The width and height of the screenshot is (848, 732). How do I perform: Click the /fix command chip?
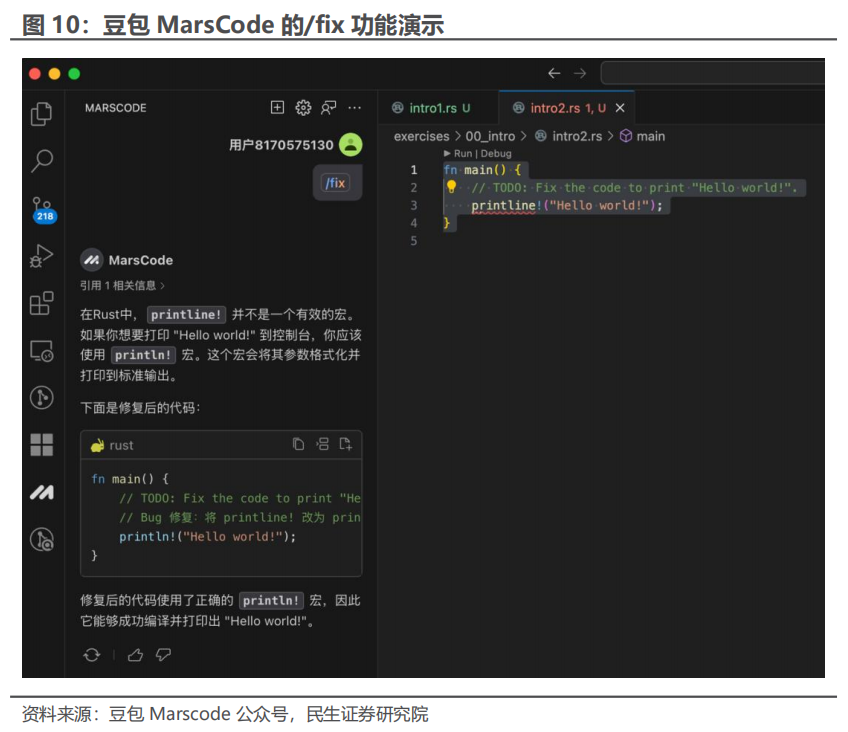pos(335,183)
